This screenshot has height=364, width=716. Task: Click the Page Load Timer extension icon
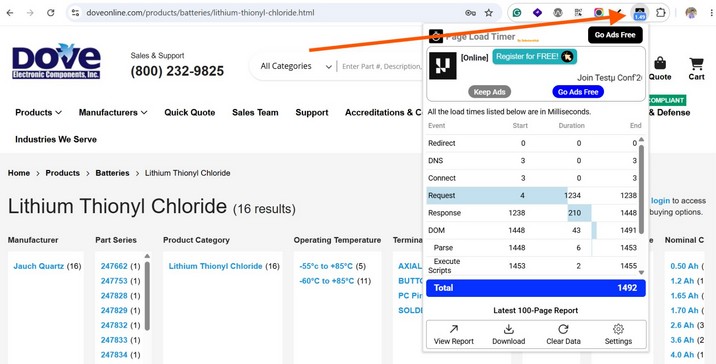640,13
